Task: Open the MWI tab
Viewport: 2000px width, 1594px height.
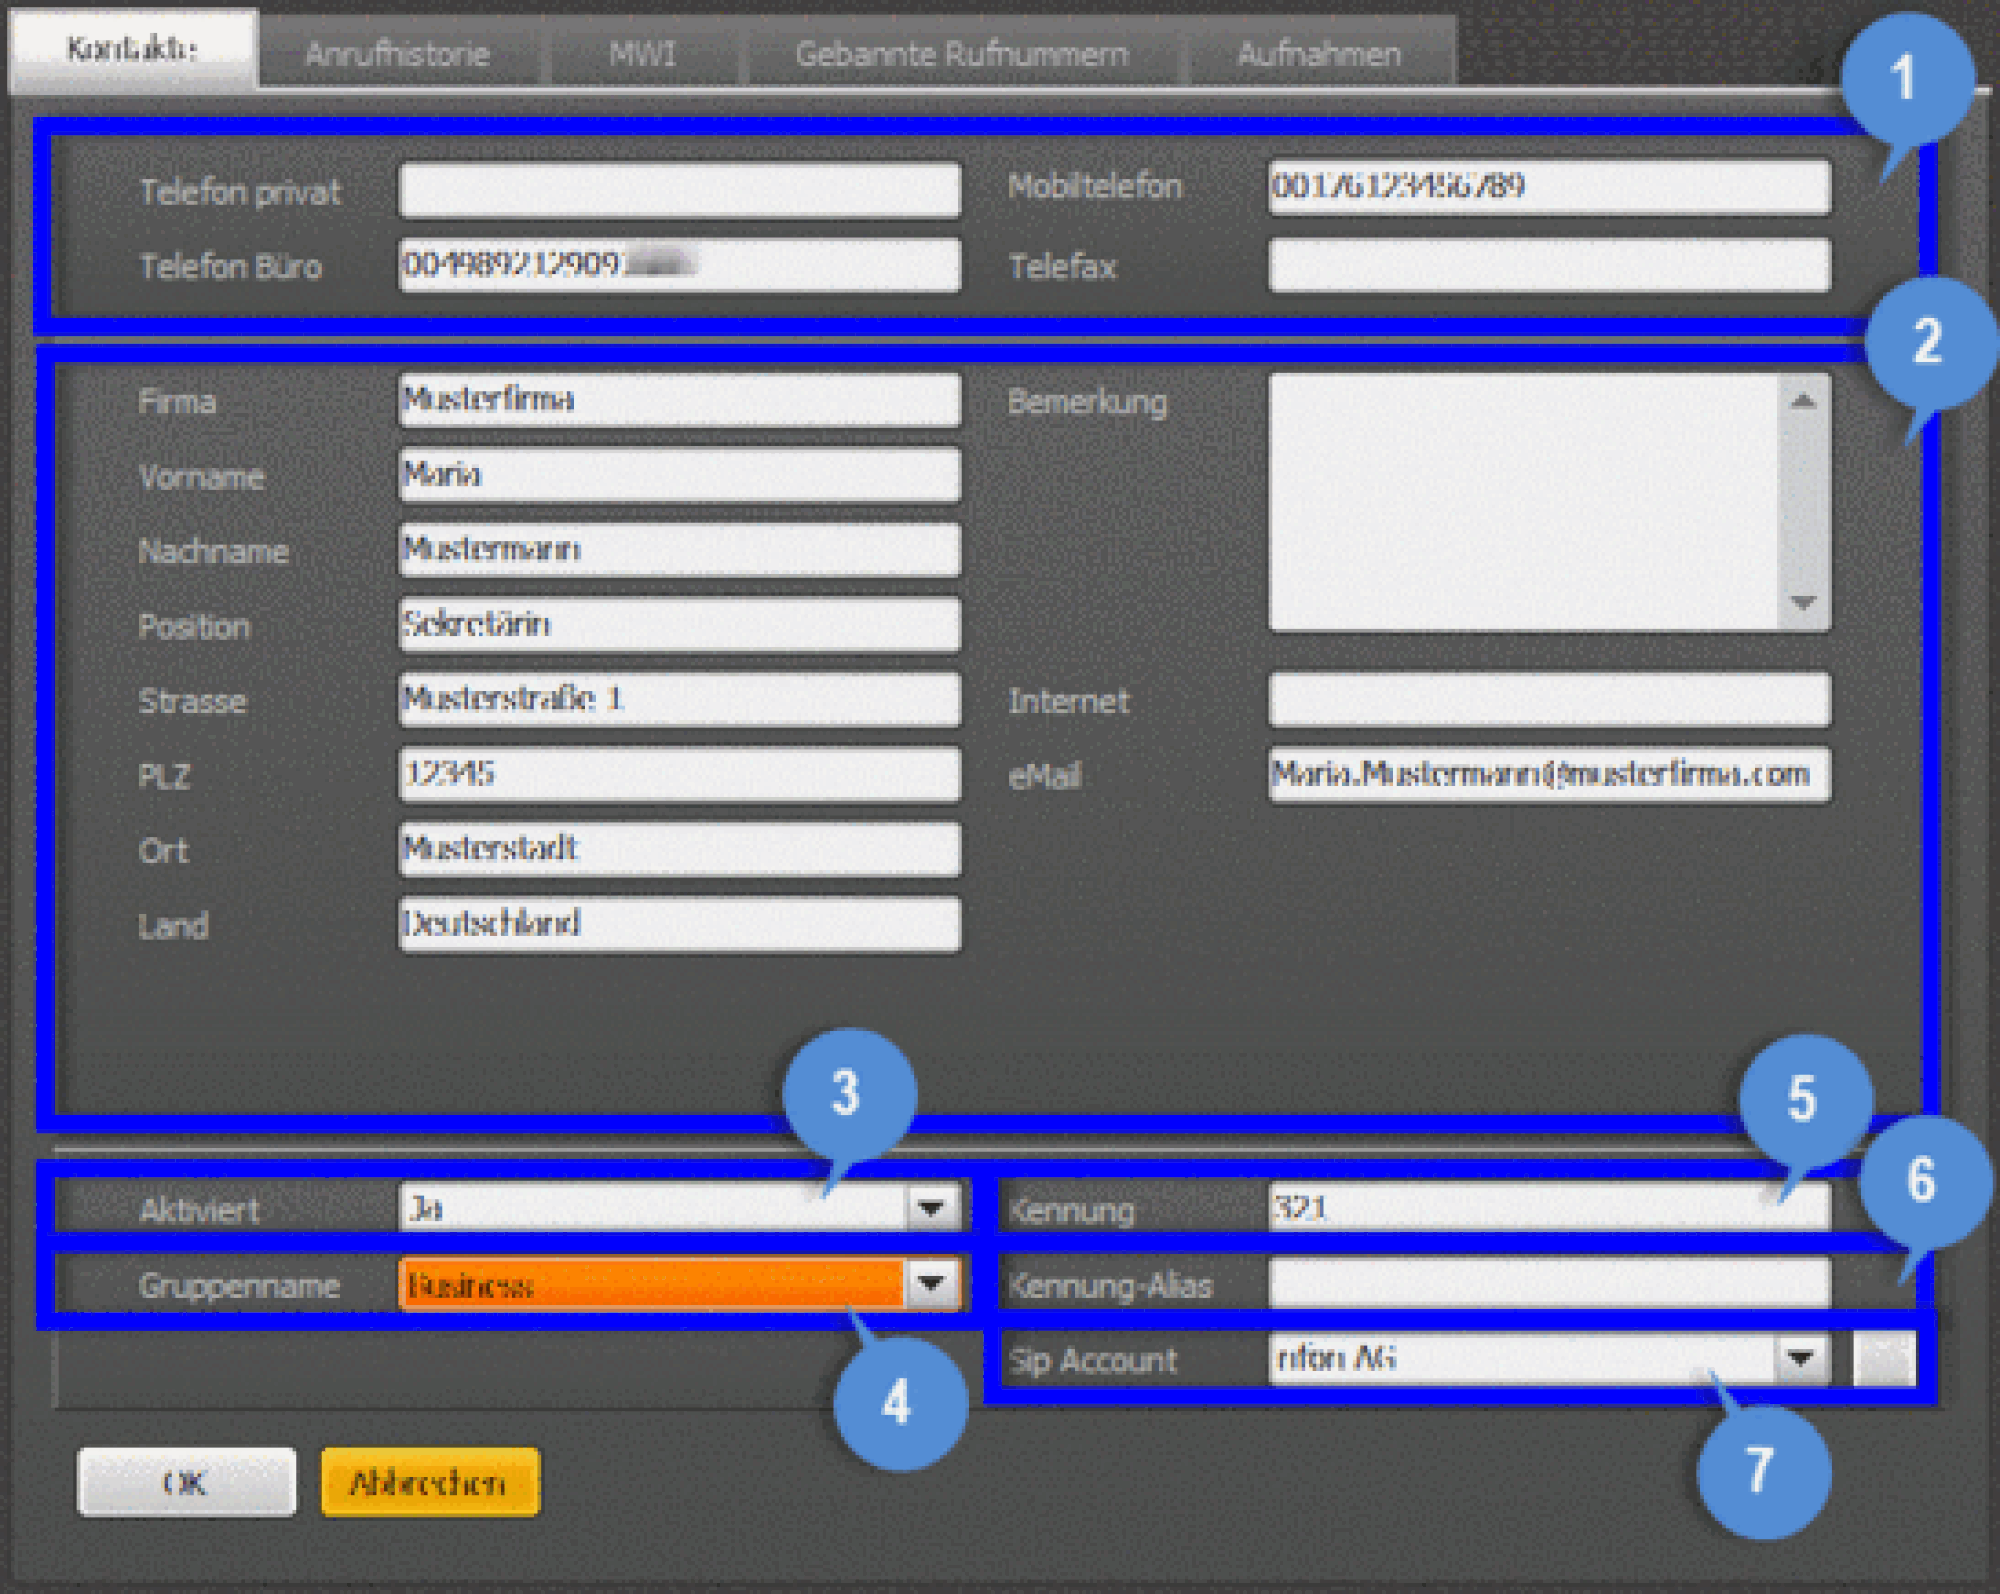Action: pyautogui.click(x=643, y=53)
